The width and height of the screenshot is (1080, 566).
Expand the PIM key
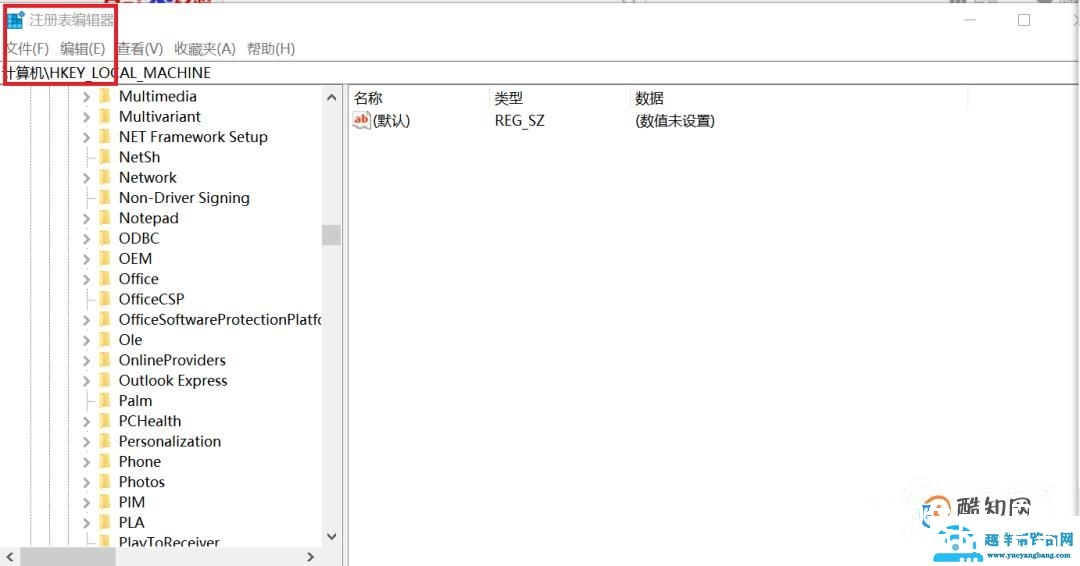pyautogui.click(x=87, y=503)
